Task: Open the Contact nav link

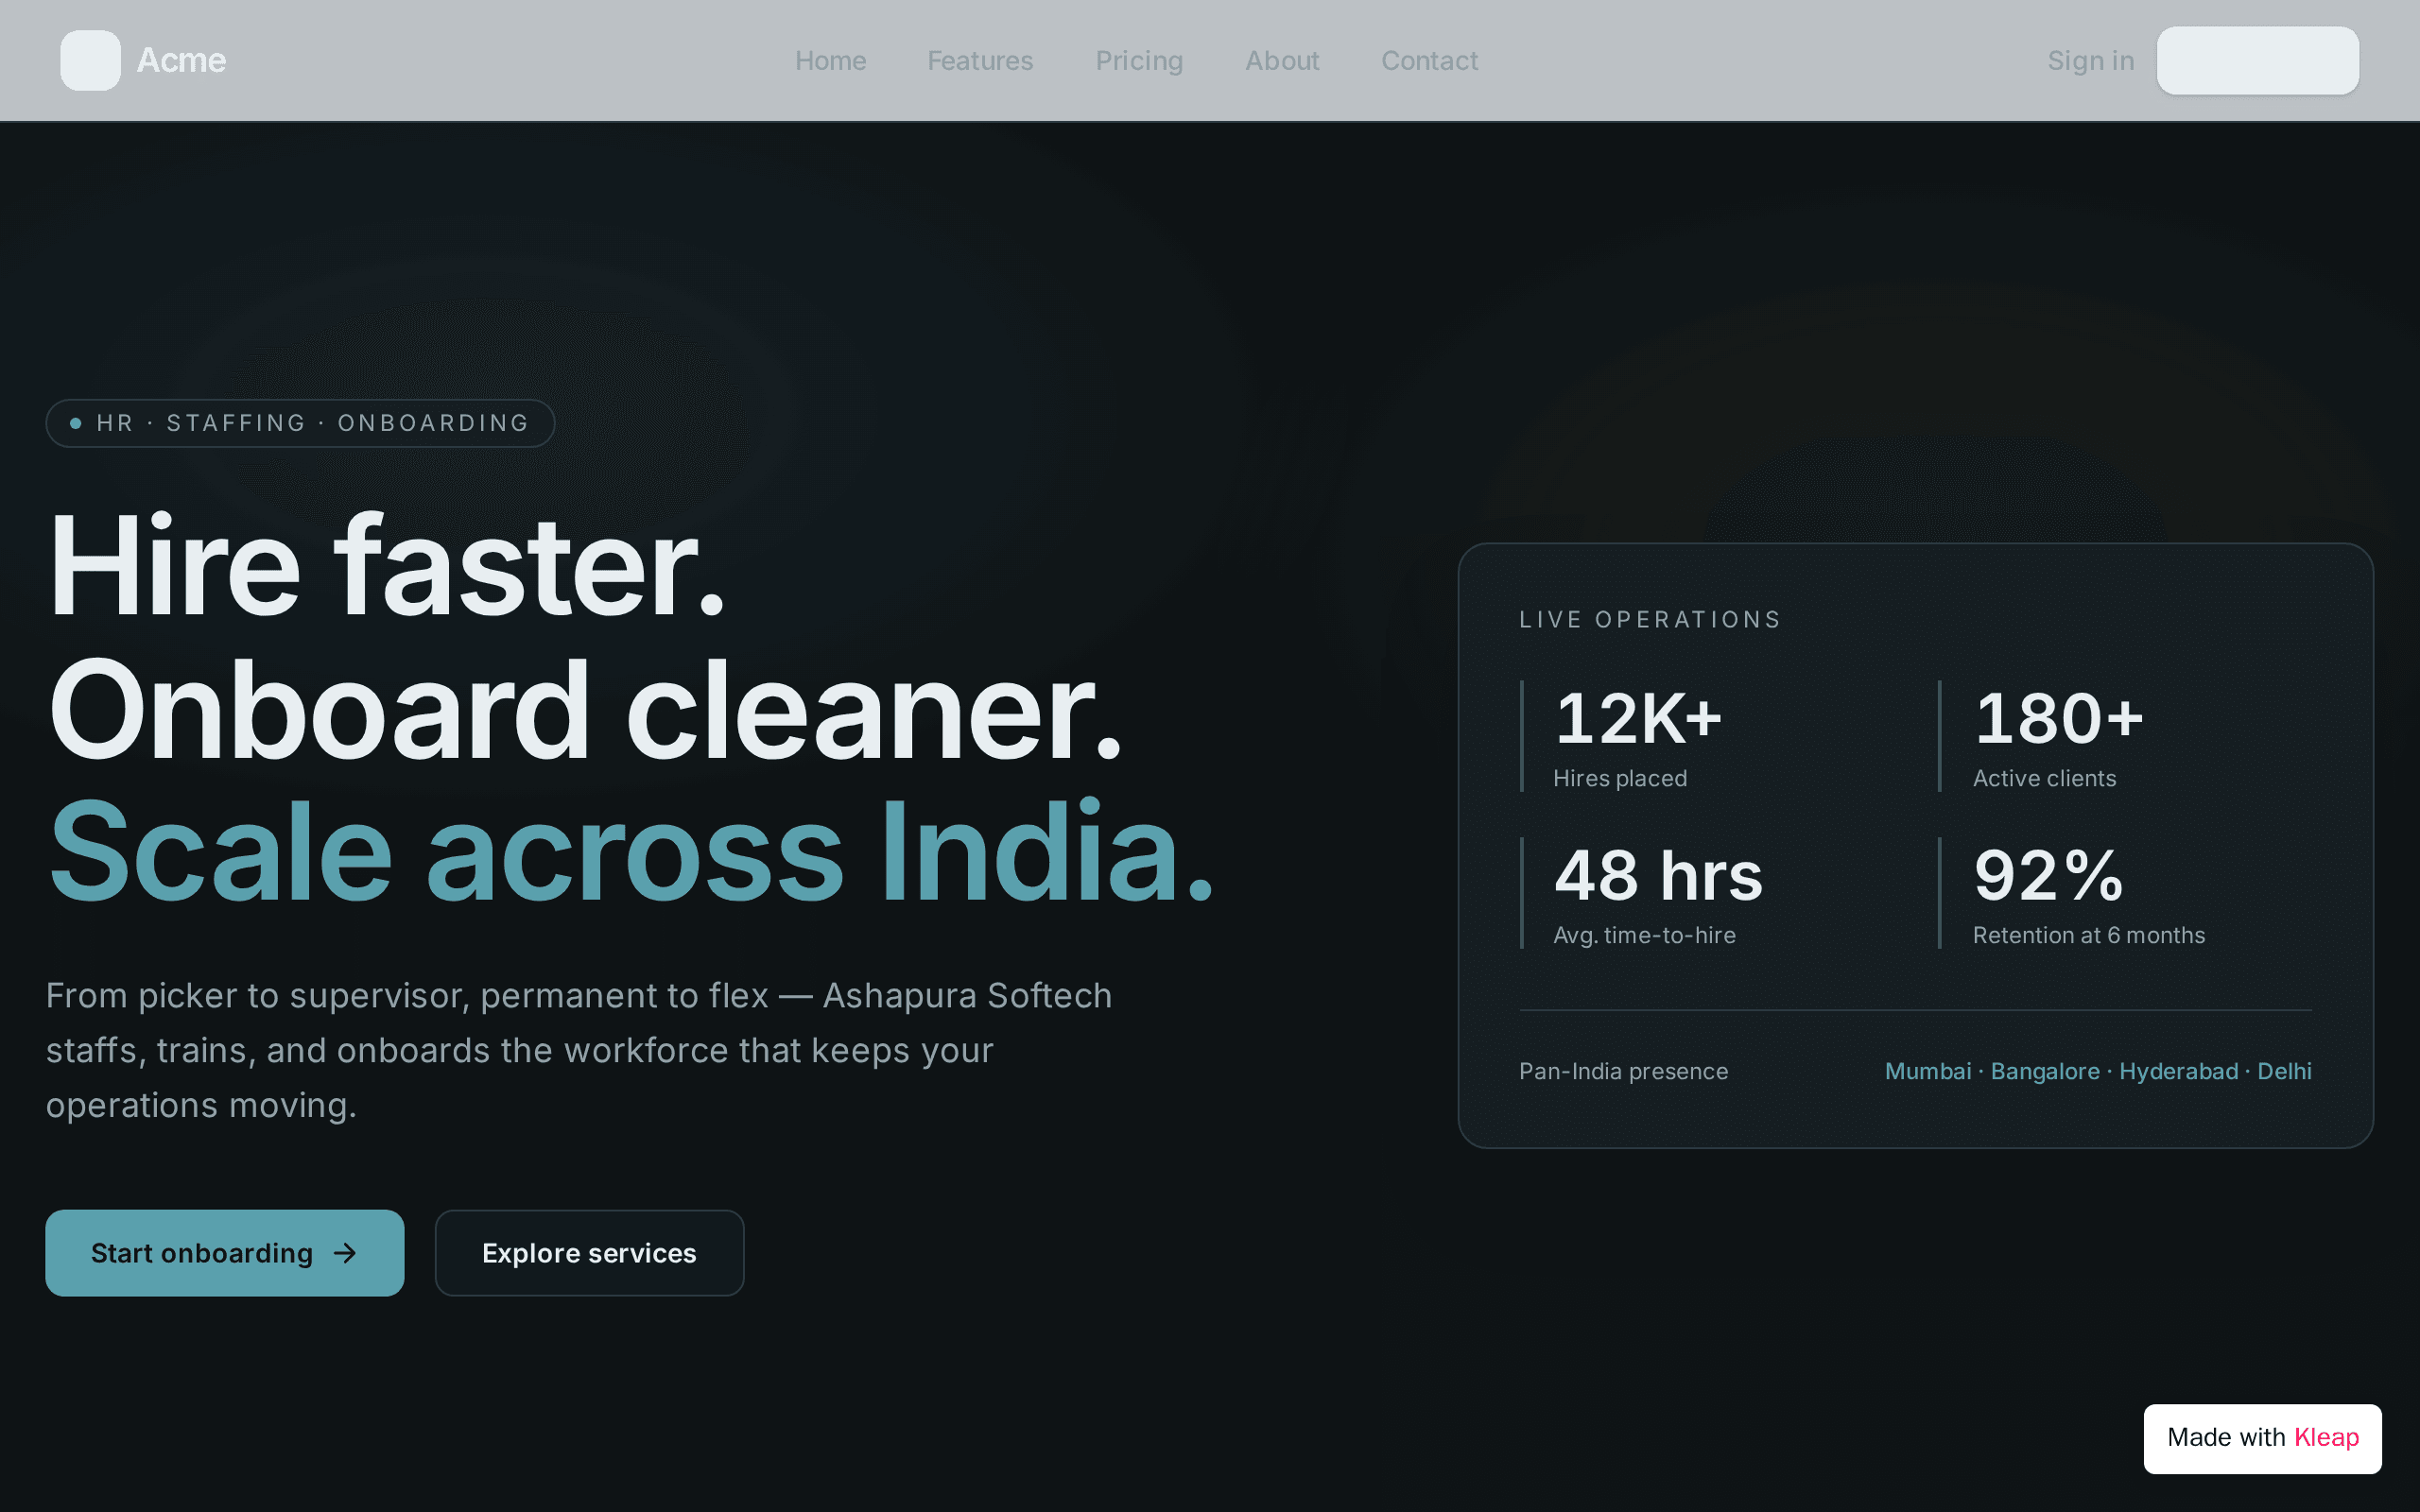Action: point(1429,61)
